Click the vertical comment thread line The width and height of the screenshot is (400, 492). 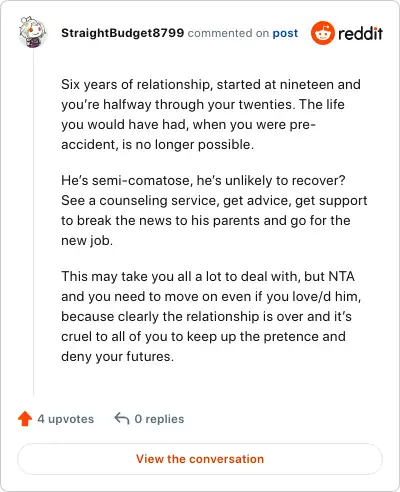point(33,223)
